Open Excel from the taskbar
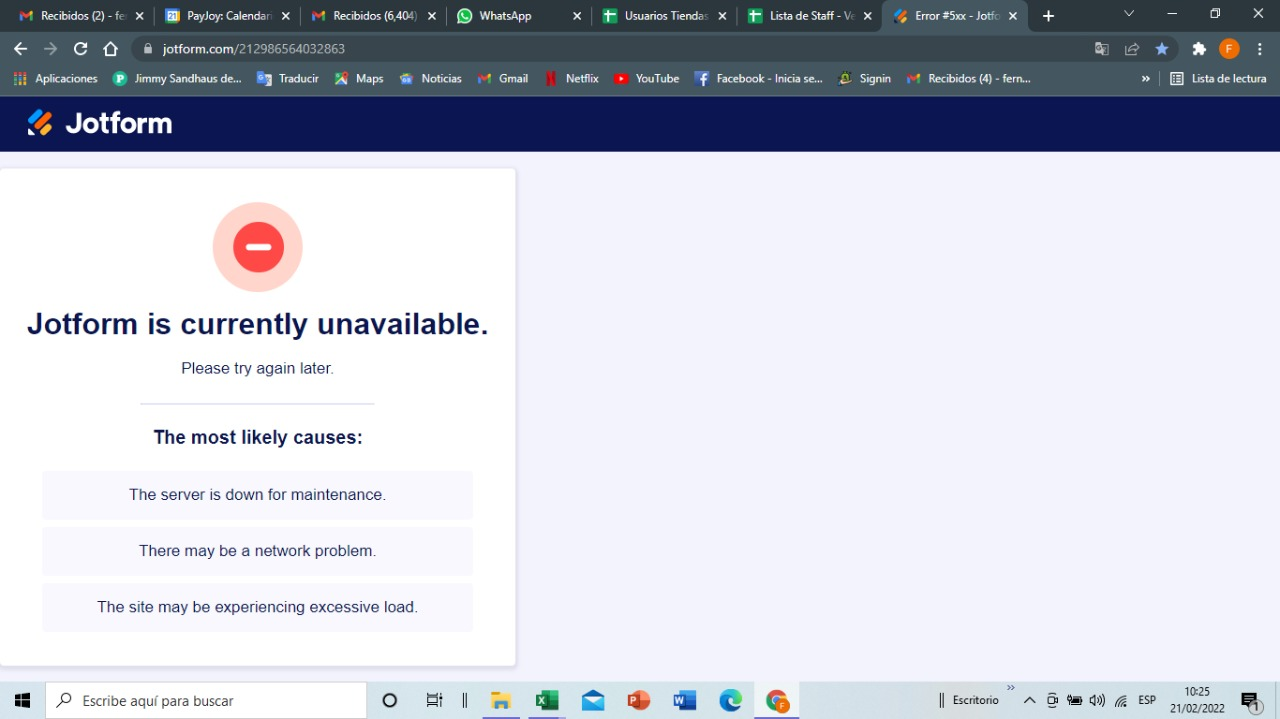The height and width of the screenshot is (719, 1280). tap(547, 700)
